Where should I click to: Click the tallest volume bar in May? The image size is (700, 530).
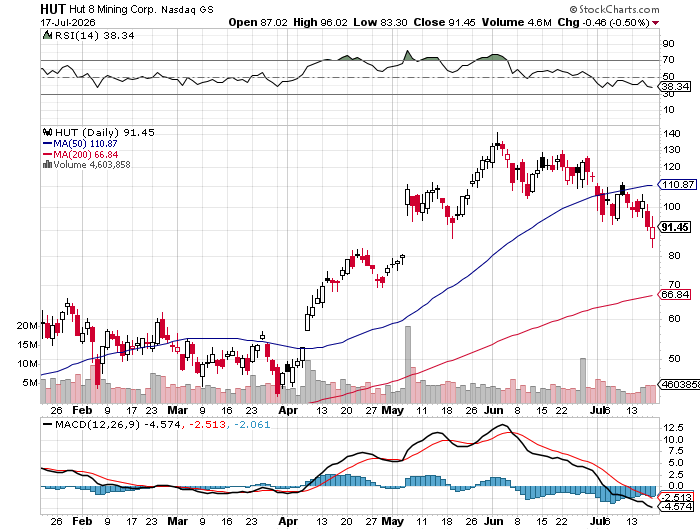click(408, 364)
